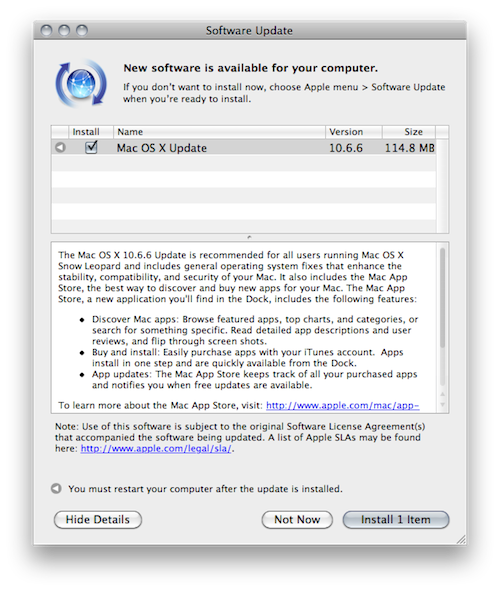Click restart-required icon beside Mac OS X Update
This screenshot has width=500, height=591.
tap(60, 147)
